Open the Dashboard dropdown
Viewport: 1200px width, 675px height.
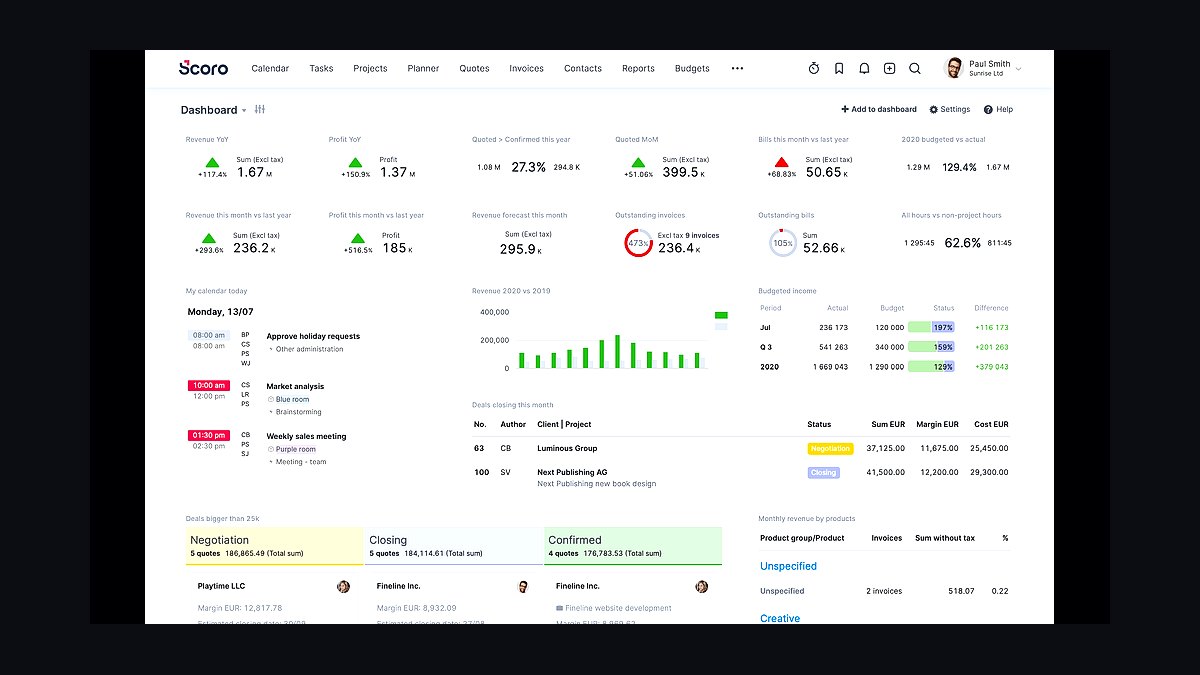tap(213, 110)
